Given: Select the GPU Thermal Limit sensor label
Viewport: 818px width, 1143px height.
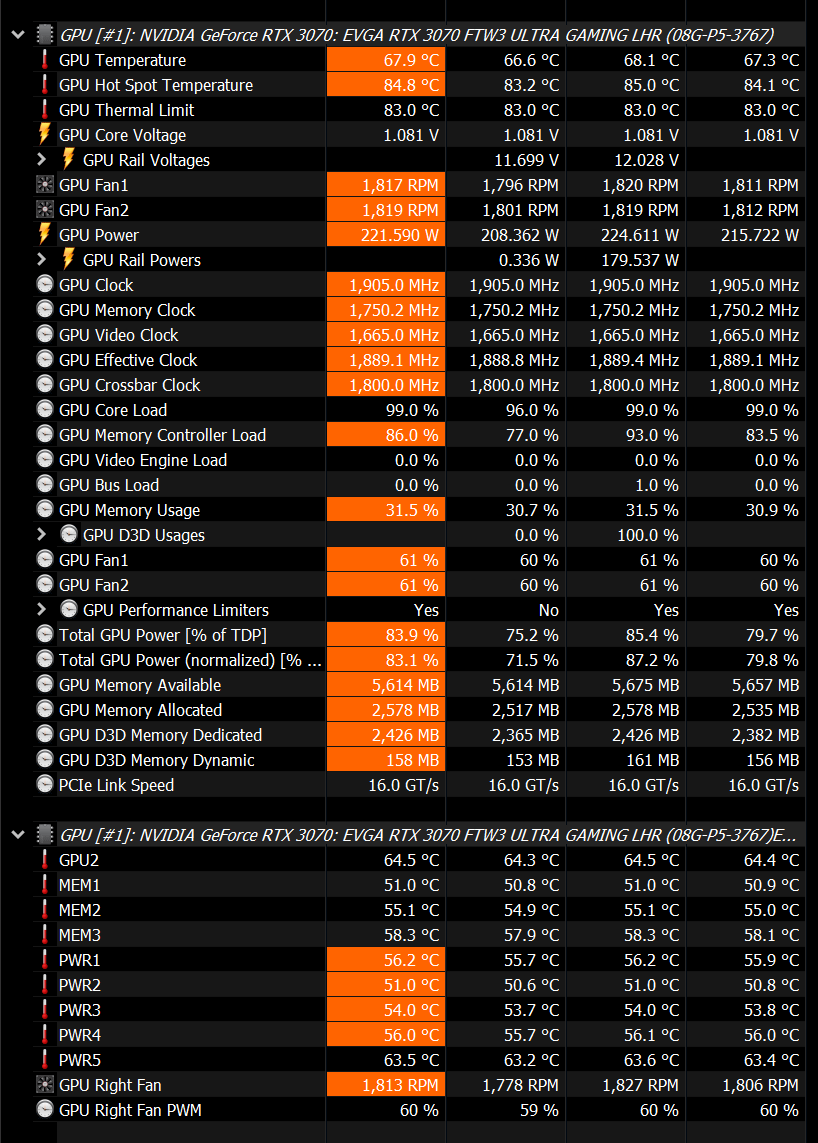Looking at the screenshot, I should (x=126, y=110).
